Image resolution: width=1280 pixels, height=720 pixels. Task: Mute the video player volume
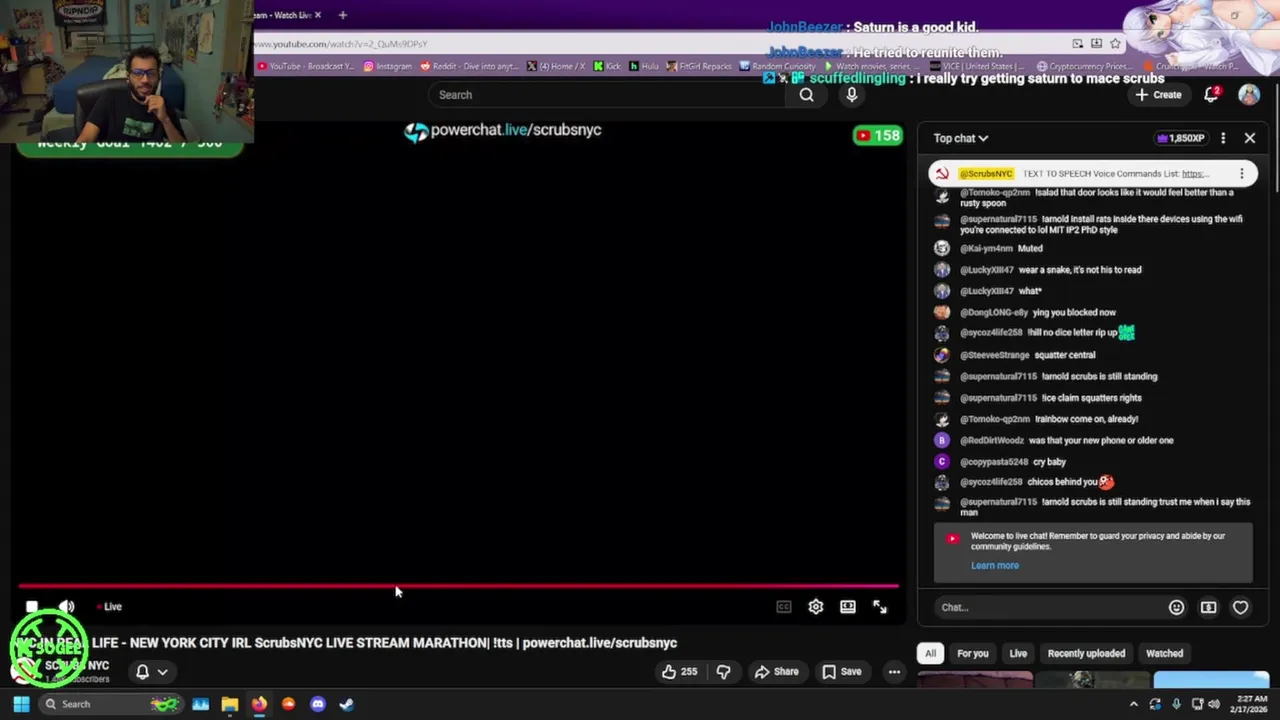pos(66,607)
